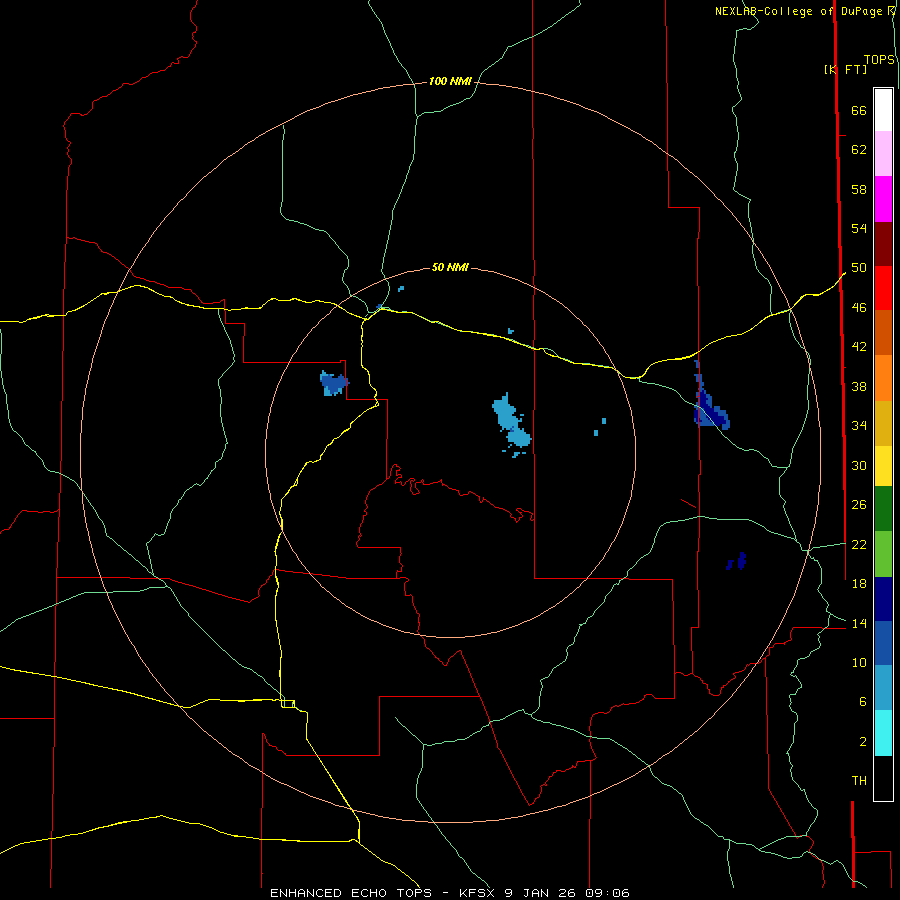Pick the cyan legend swatch
Screen dimensions: 900x900
coord(883,733)
